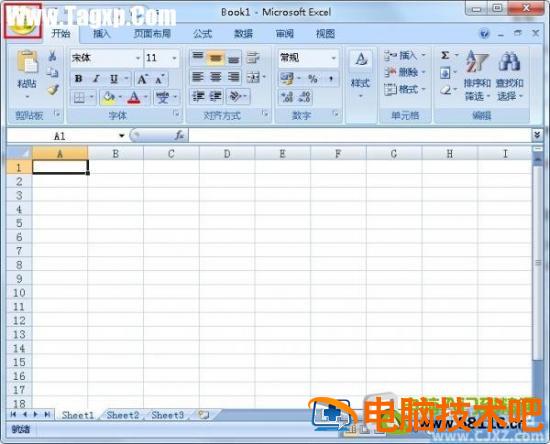This screenshot has width=550, height=444.
Task: Select the Cut scissors icon
Action: (52, 56)
